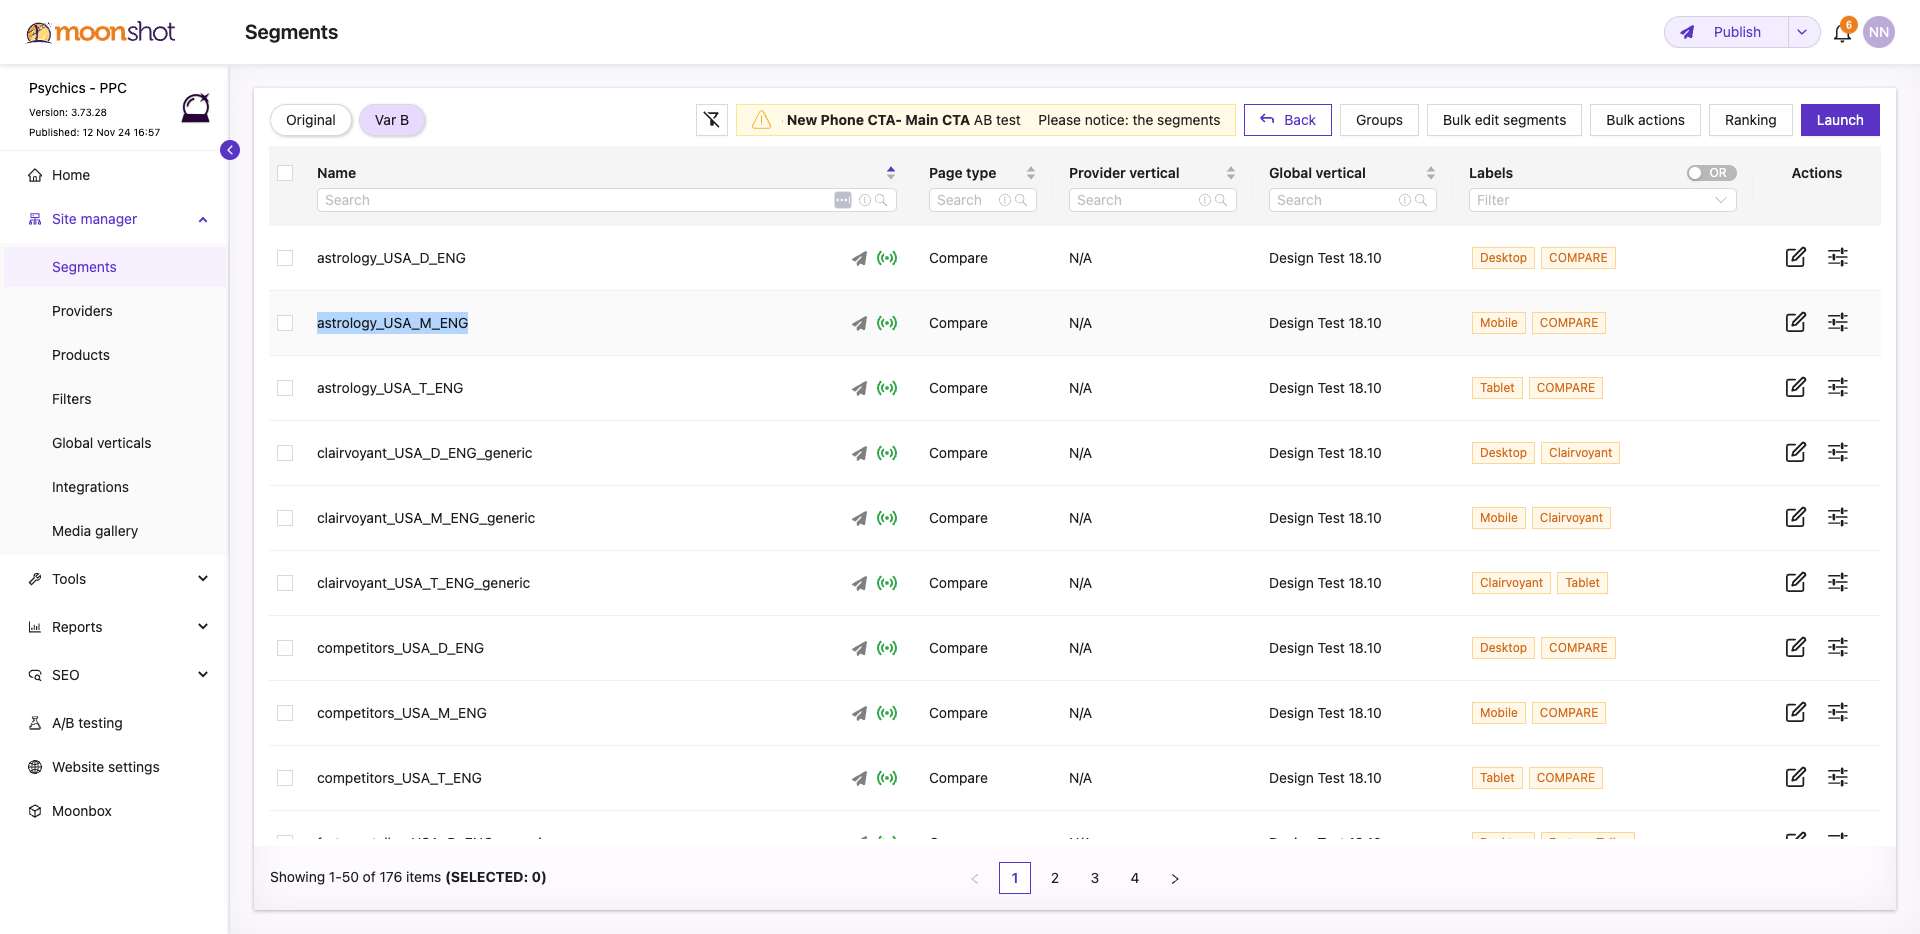Open settings sliders icon for competitors_USA_T_ENG
The height and width of the screenshot is (934, 1920).
pyautogui.click(x=1838, y=777)
